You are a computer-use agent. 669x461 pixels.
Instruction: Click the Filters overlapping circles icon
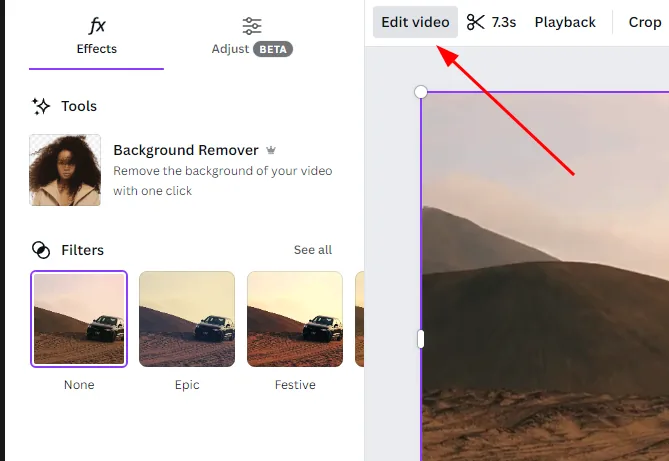pos(41,250)
